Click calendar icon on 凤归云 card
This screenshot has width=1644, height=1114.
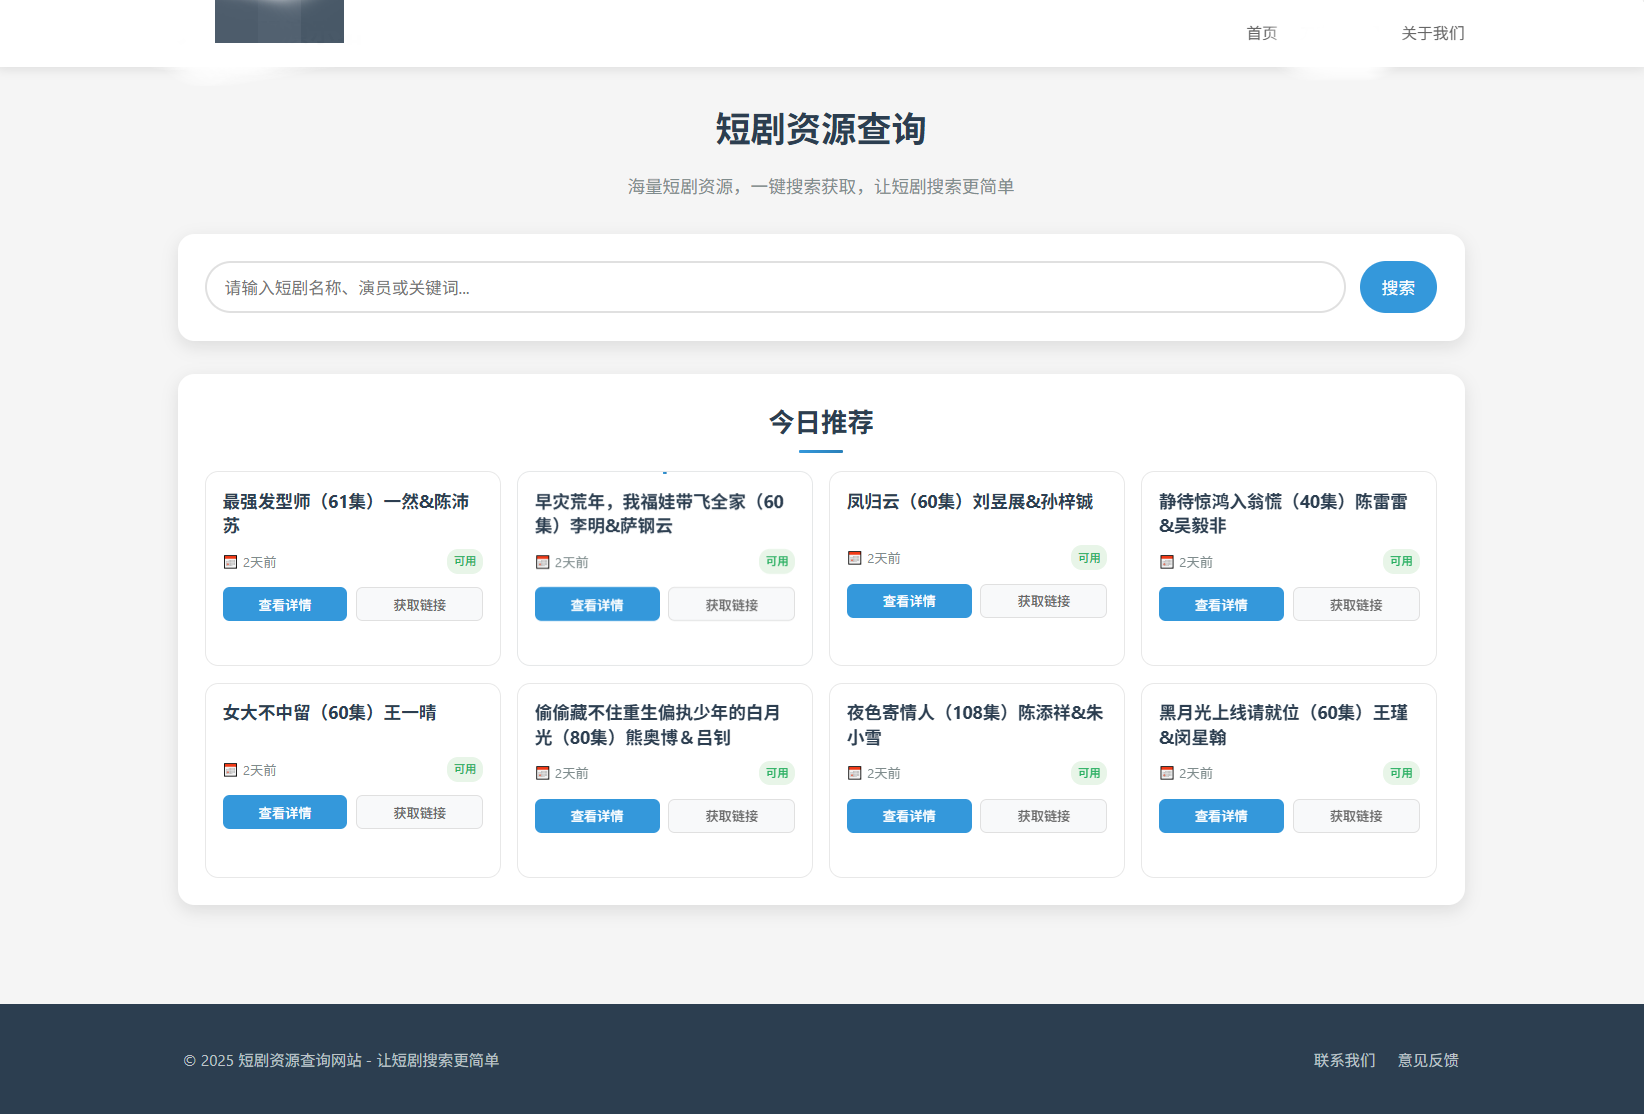pos(854,558)
